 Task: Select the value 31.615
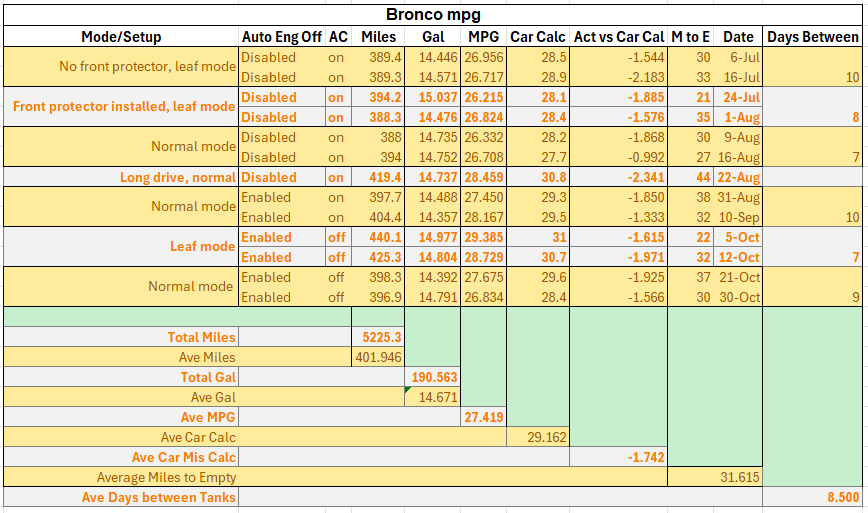pos(715,477)
